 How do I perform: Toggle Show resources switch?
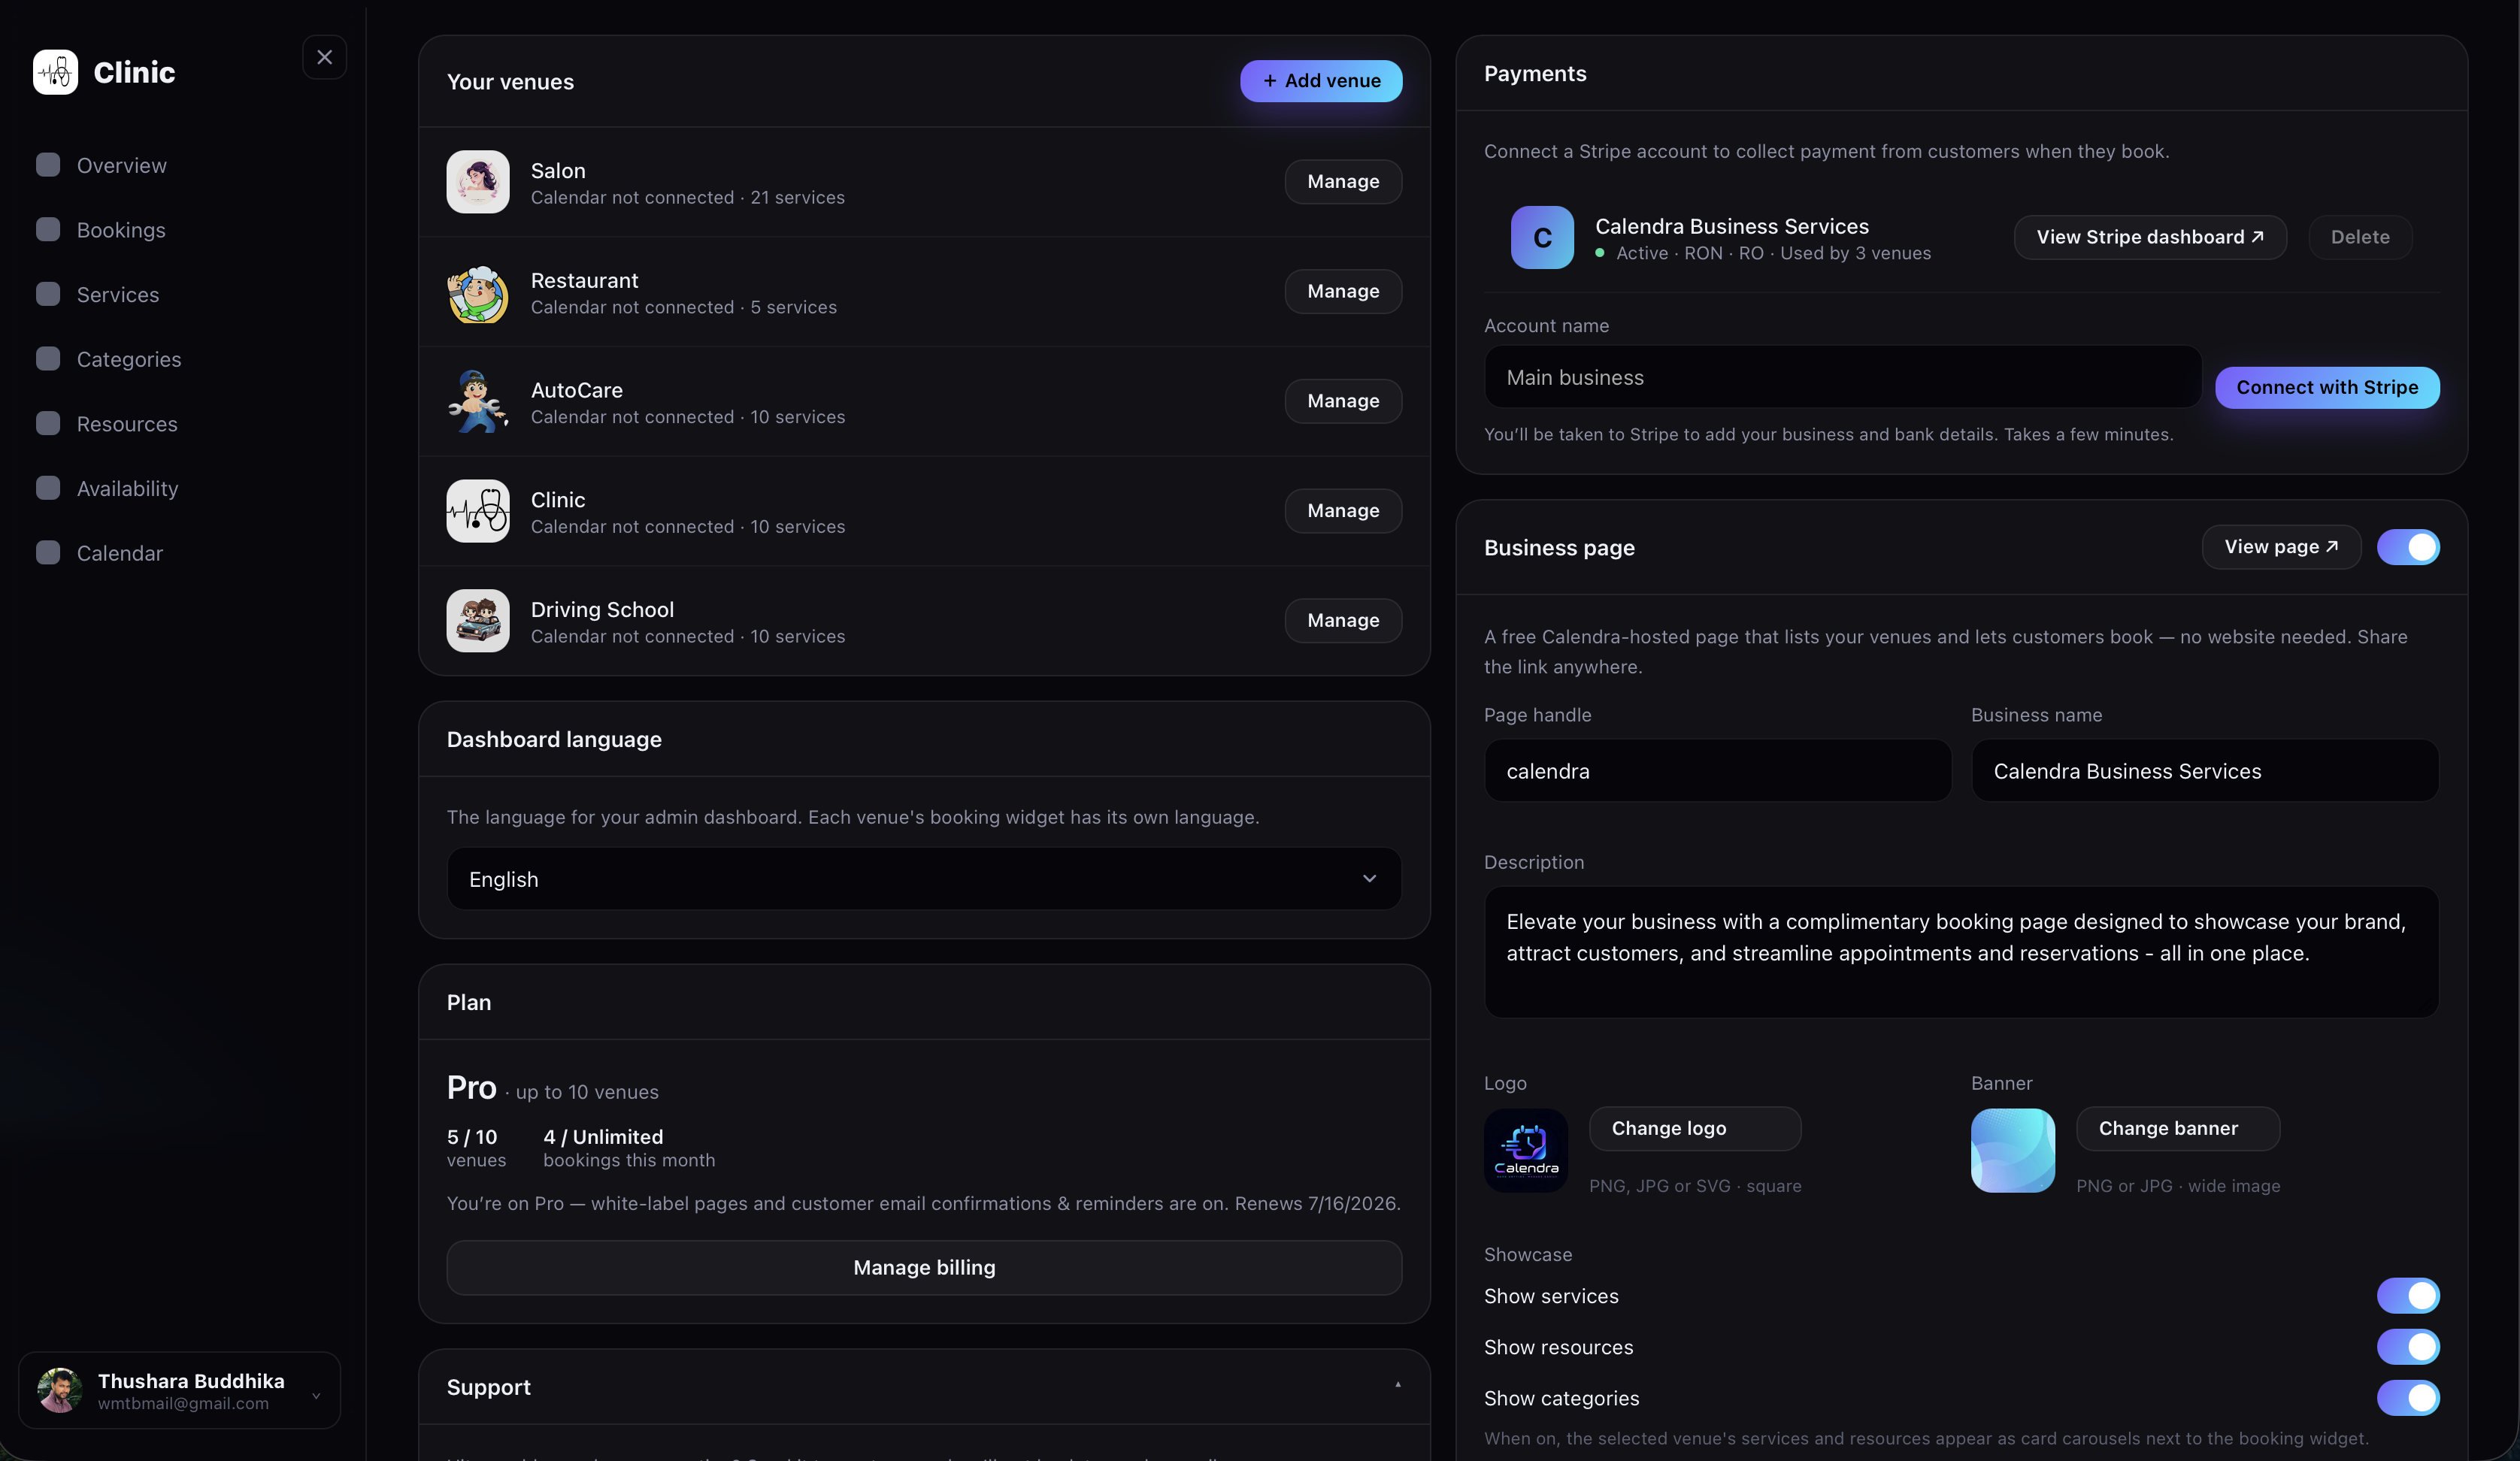click(x=2408, y=1347)
